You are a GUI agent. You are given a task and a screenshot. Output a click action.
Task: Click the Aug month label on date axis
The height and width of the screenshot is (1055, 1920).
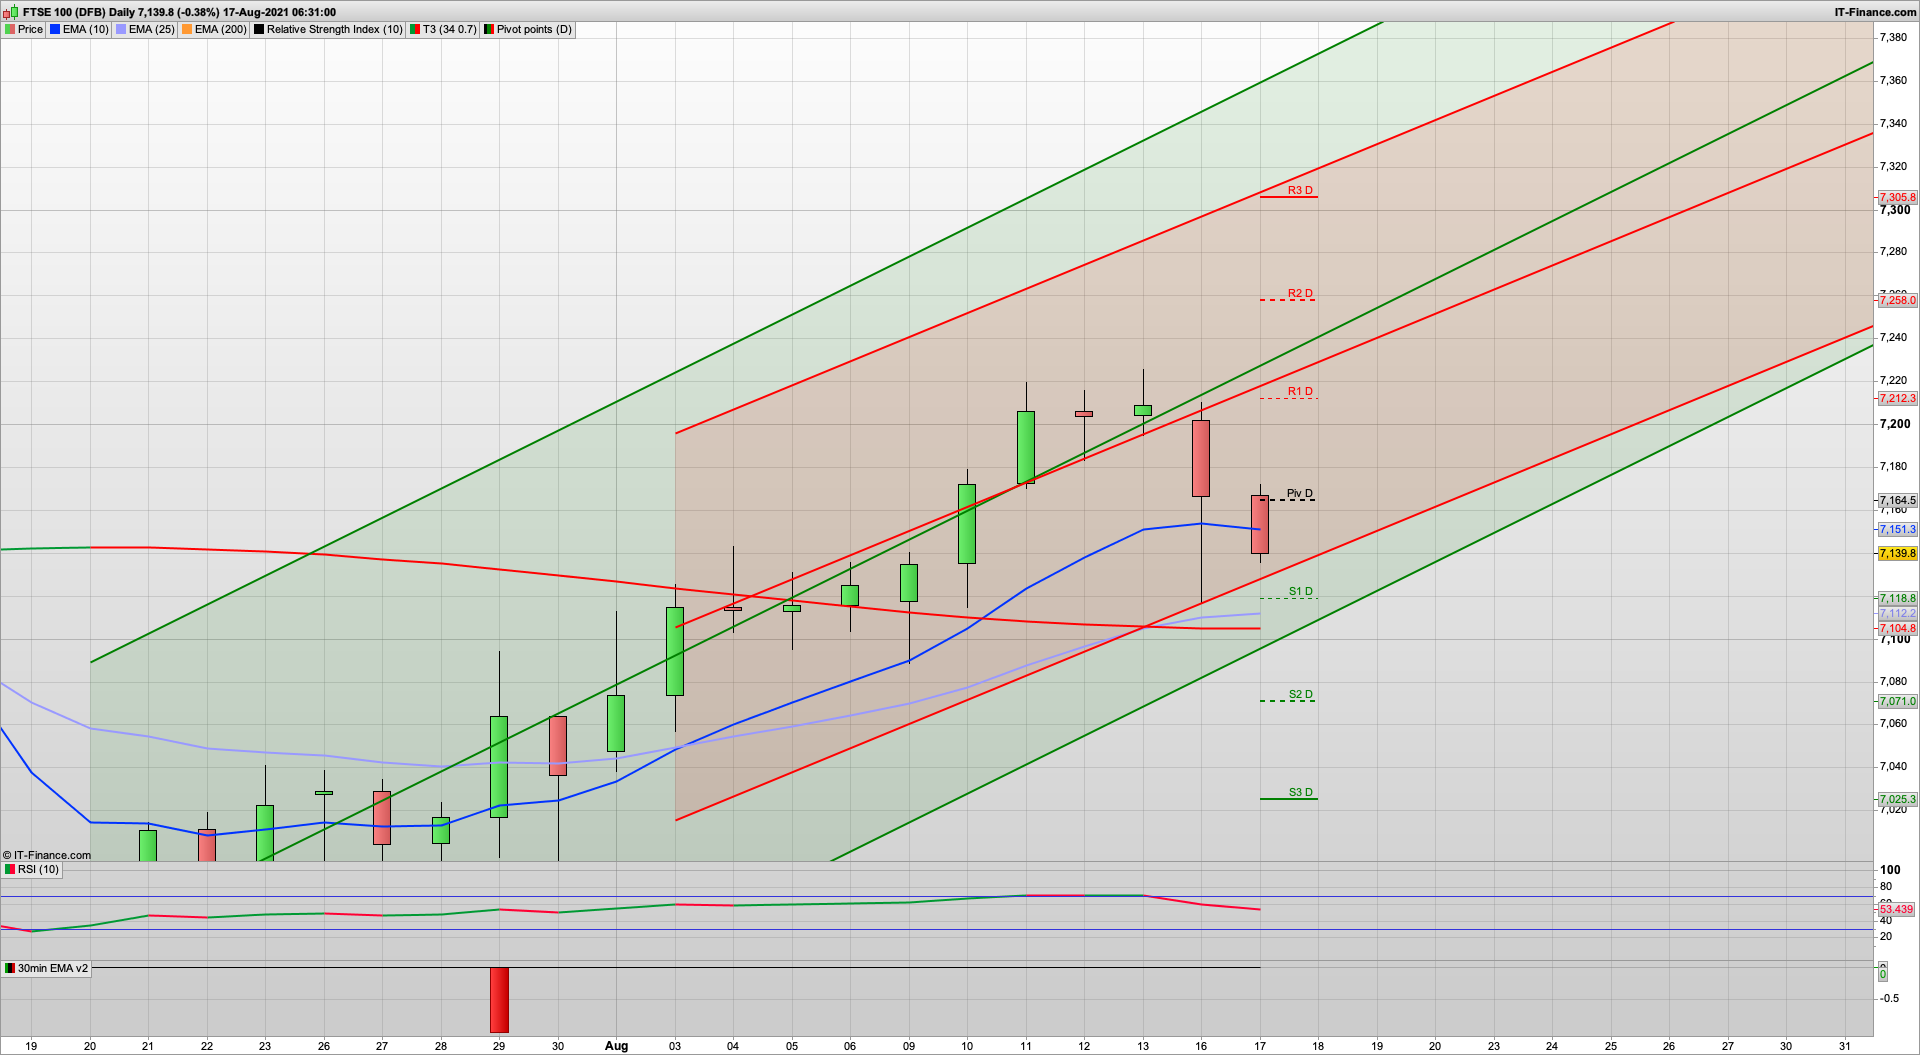617,1046
